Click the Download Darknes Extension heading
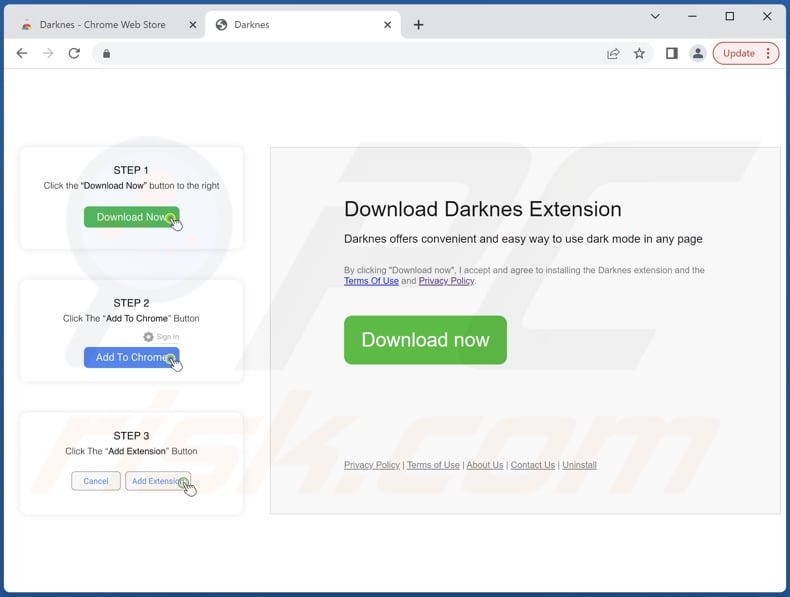The image size is (790, 597). click(x=483, y=209)
